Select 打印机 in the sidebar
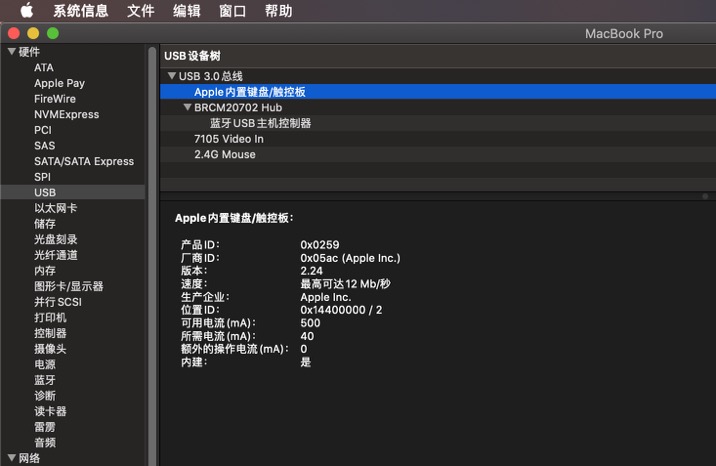The width and height of the screenshot is (716, 466). coord(50,317)
